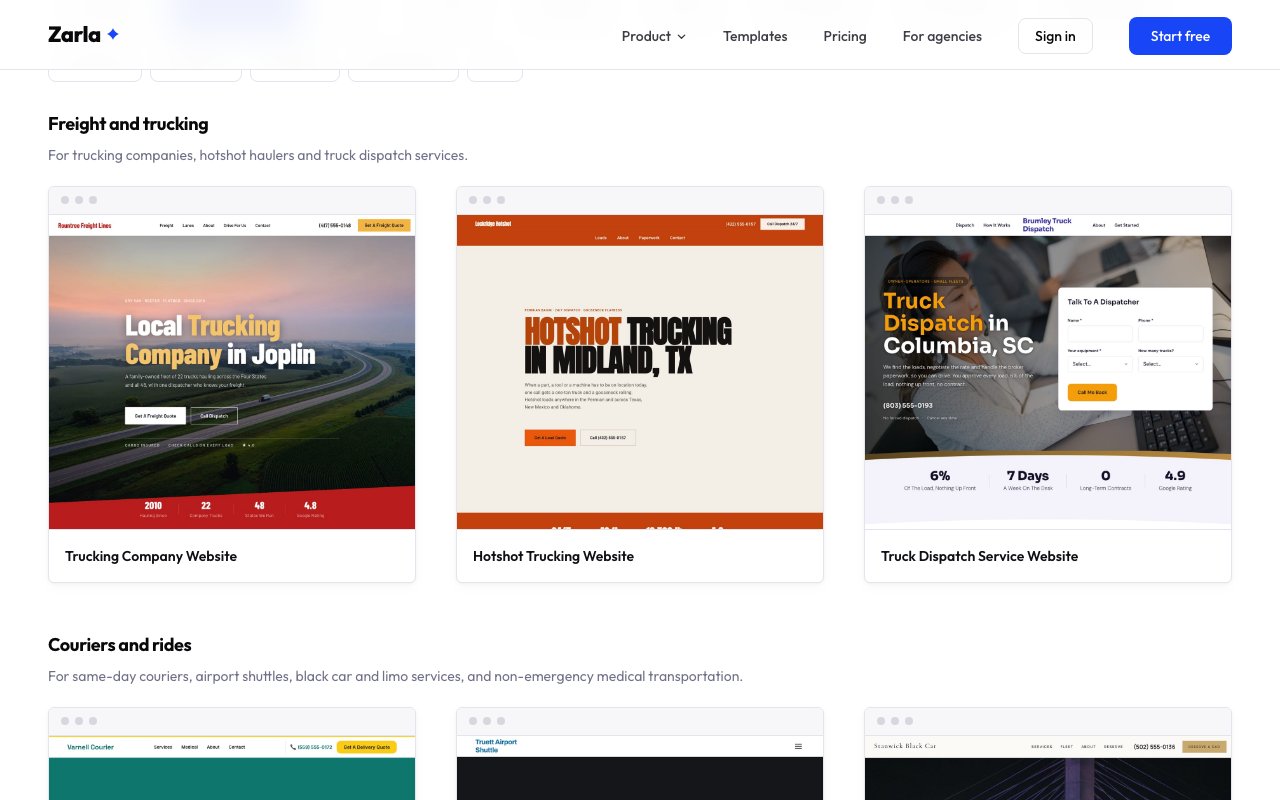The width and height of the screenshot is (1280, 800).
Task: Select For agencies in the top navigation
Action: click(x=942, y=36)
